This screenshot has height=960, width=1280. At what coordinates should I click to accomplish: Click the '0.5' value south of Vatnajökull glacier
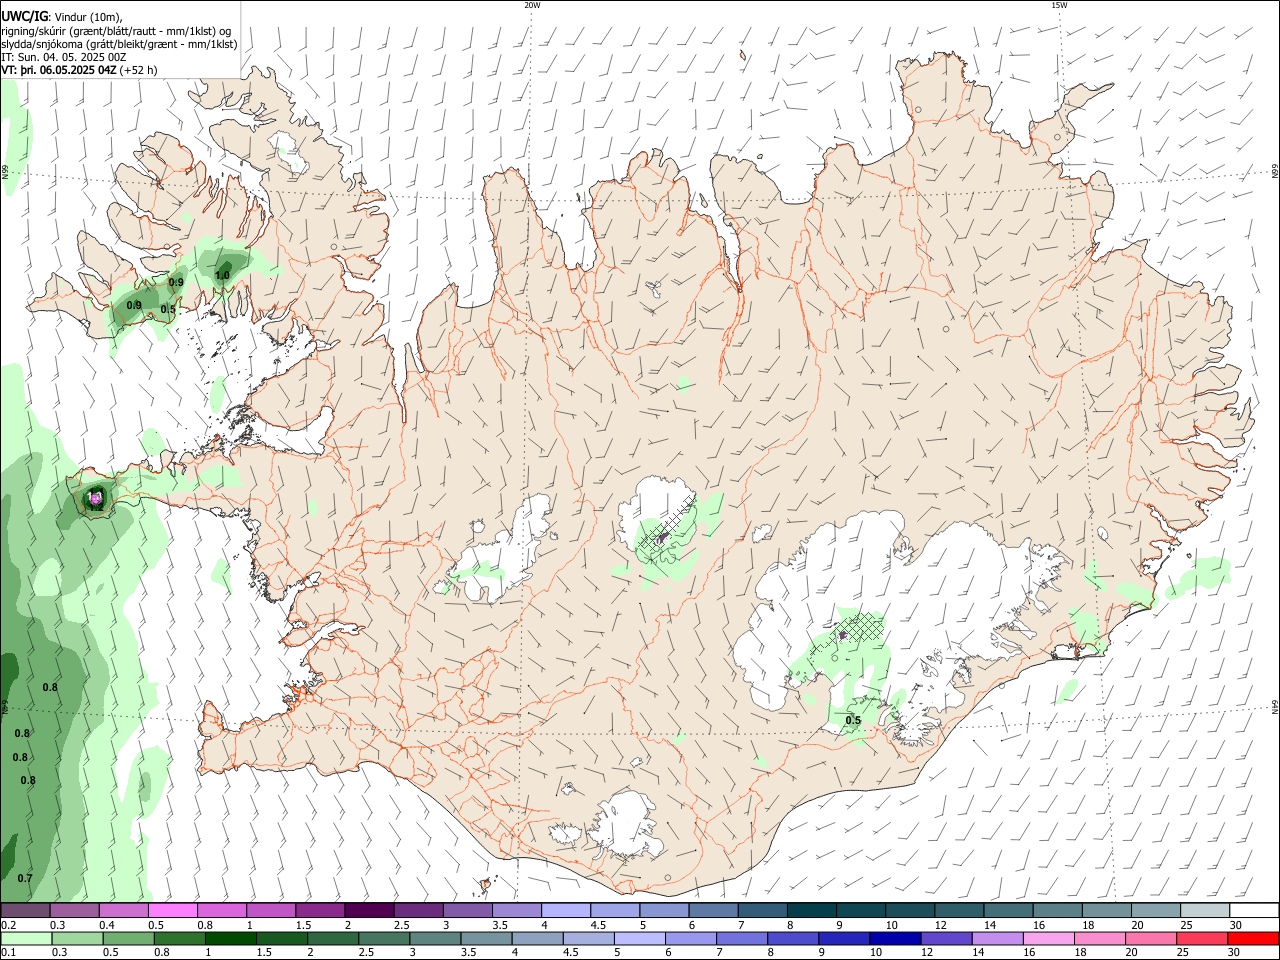[853, 721]
